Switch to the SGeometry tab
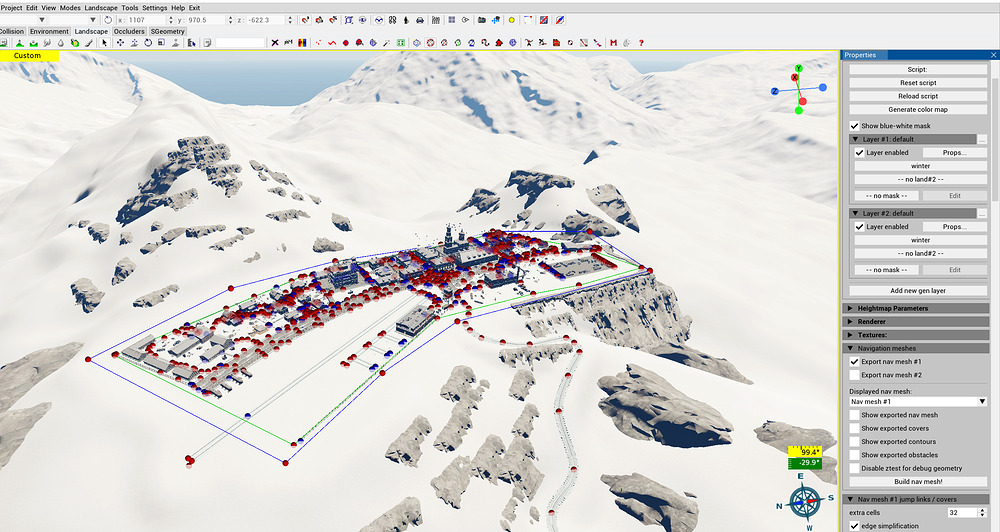The height and width of the screenshot is (532, 1000). (x=168, y=31)
